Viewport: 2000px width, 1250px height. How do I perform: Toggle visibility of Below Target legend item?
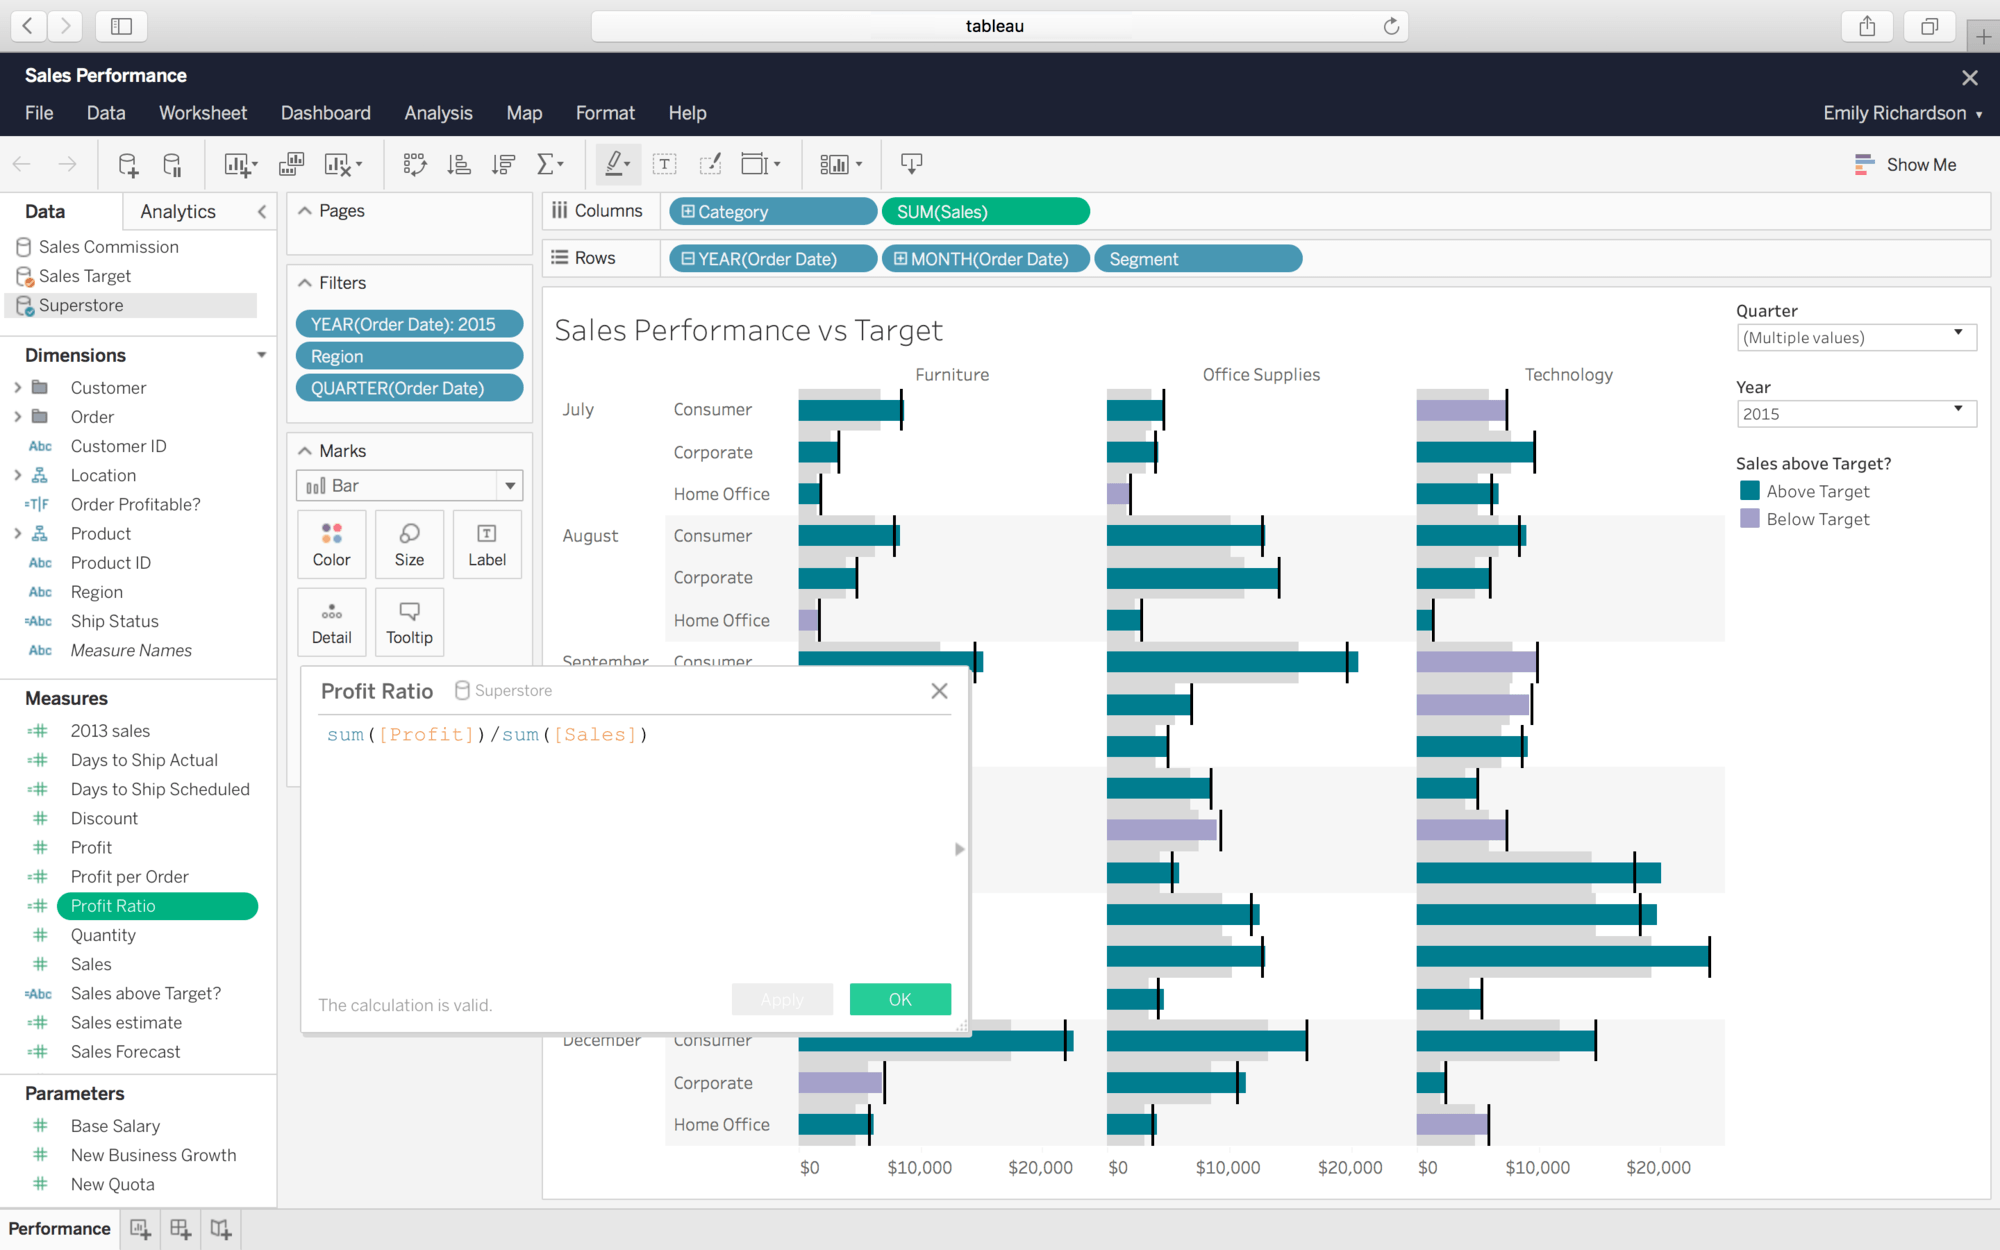(x=1816, y=518)
